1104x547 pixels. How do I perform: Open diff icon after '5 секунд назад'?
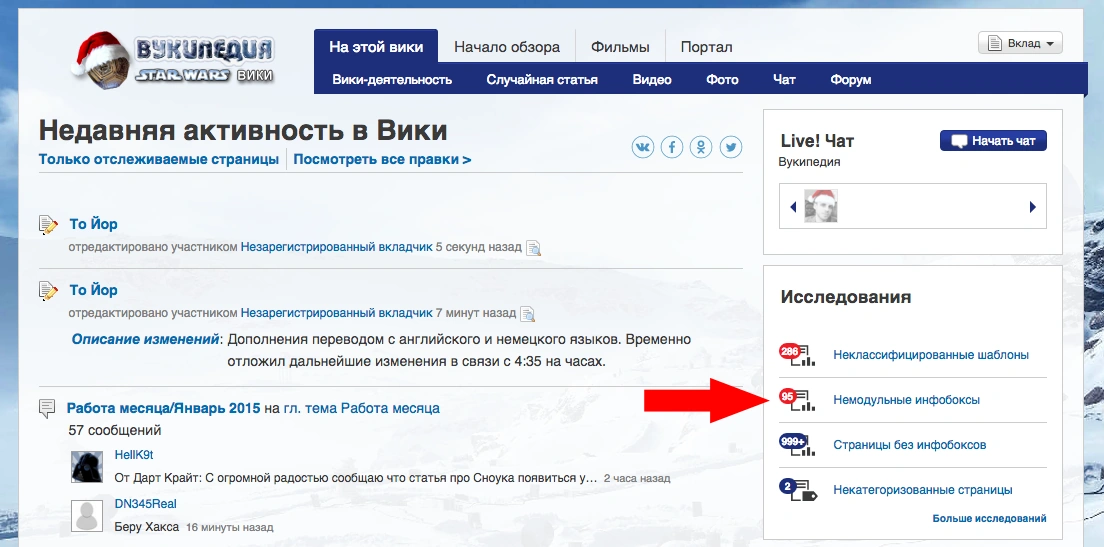(534, 248)
